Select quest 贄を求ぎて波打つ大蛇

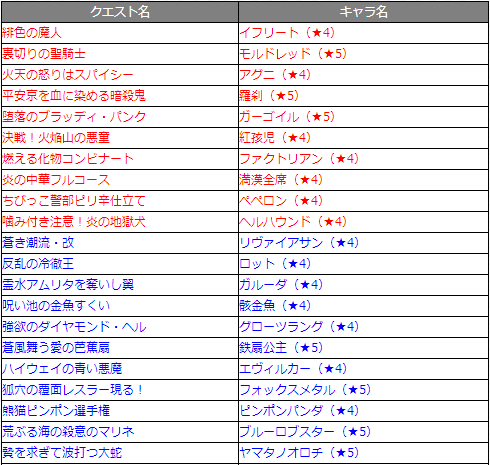[62, 453]
